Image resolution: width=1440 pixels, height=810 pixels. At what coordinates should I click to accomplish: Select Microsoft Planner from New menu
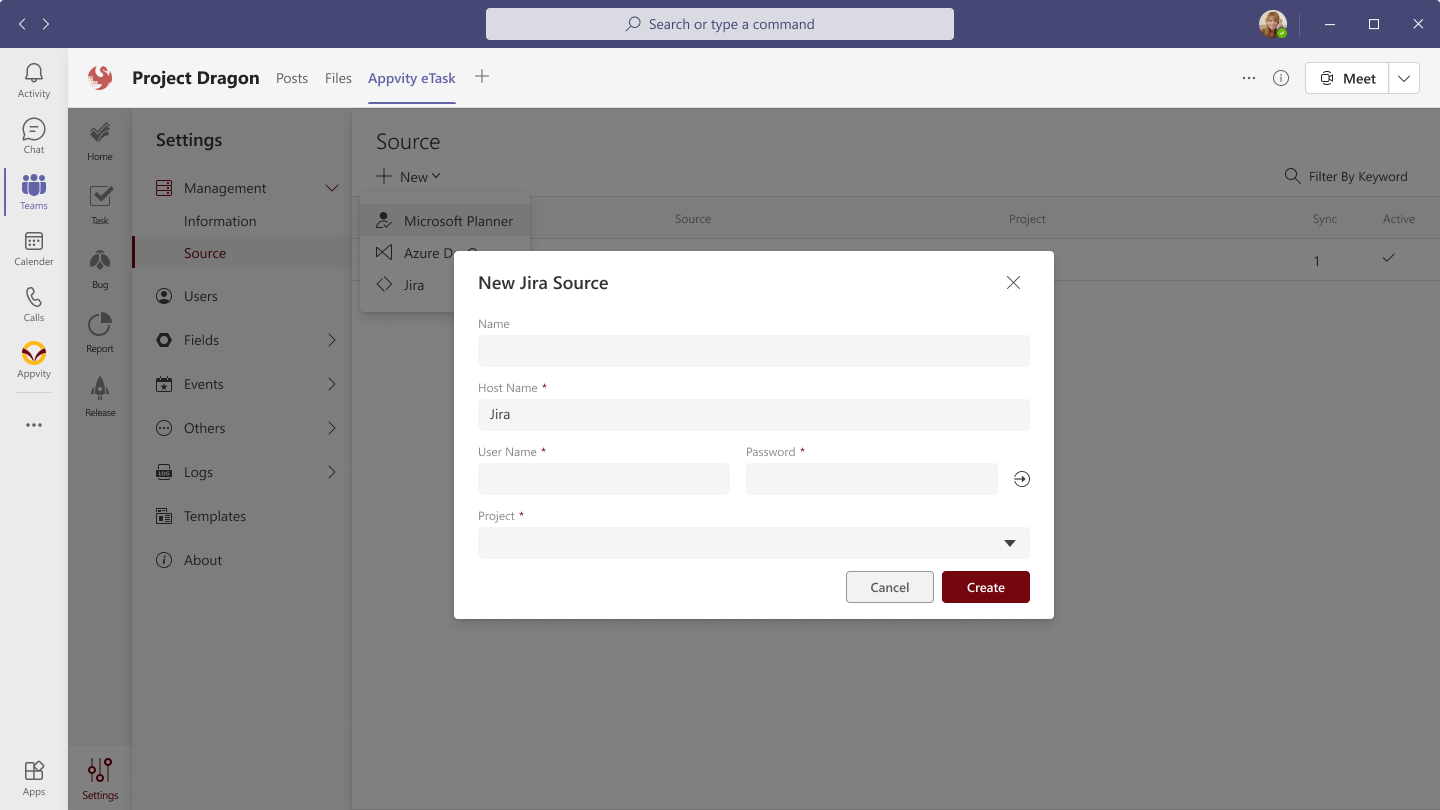[x=458, y=221]
